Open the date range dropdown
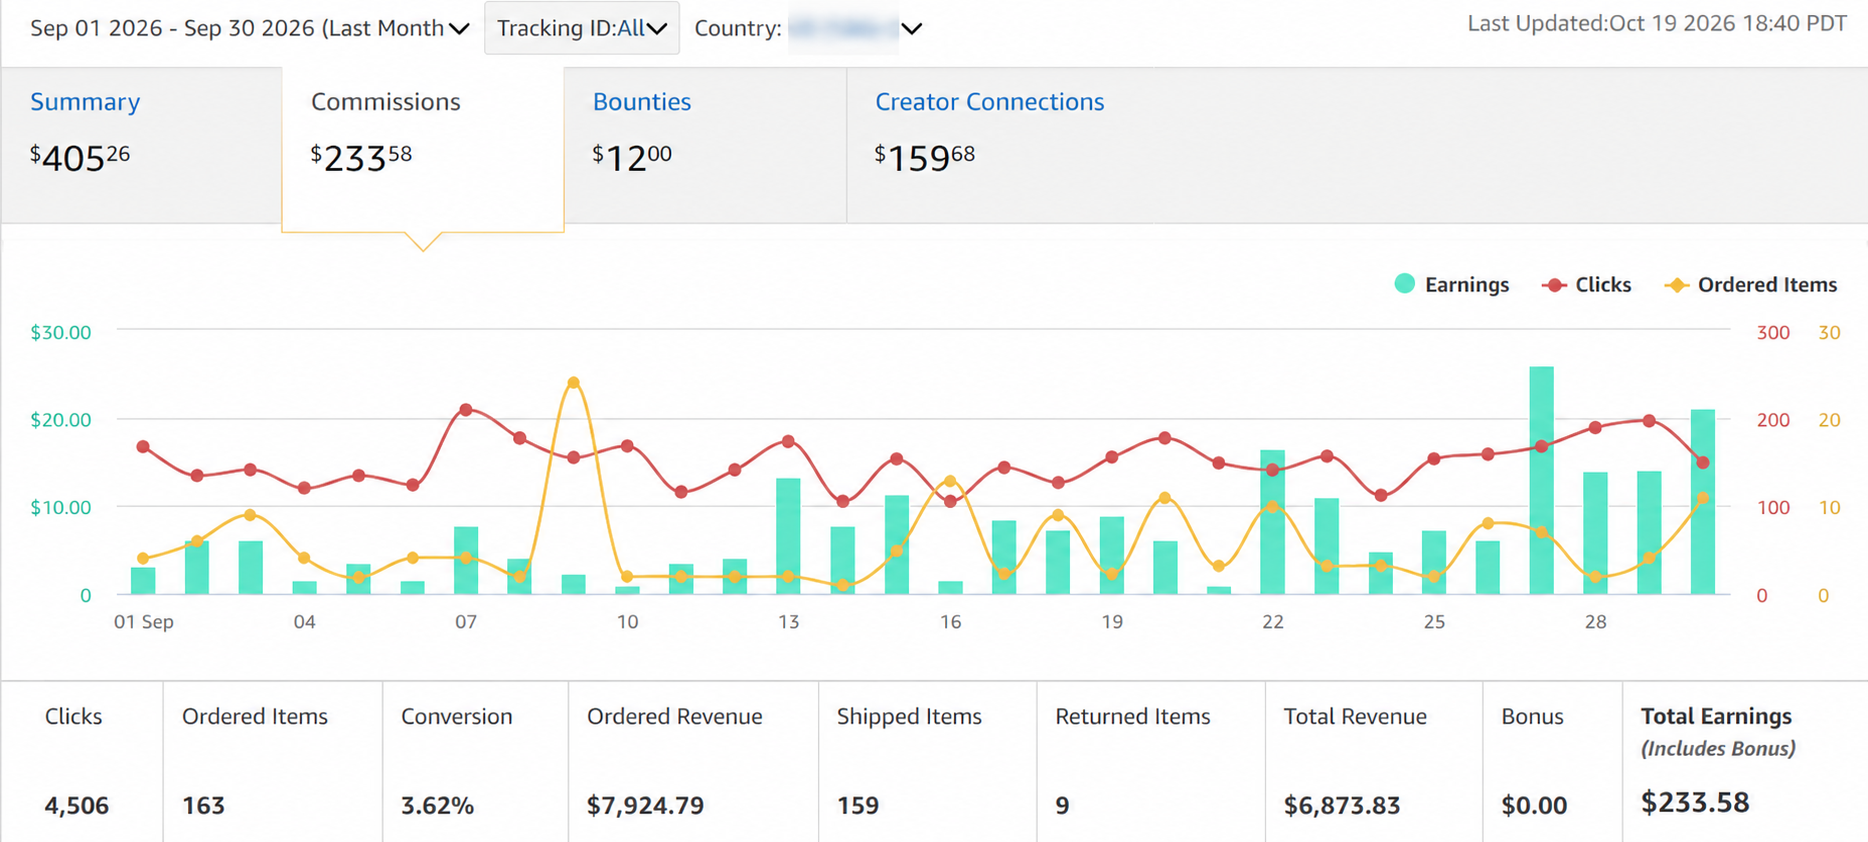Image resolution: width=1868 pixels, height=842 pixels. (250, 28)
